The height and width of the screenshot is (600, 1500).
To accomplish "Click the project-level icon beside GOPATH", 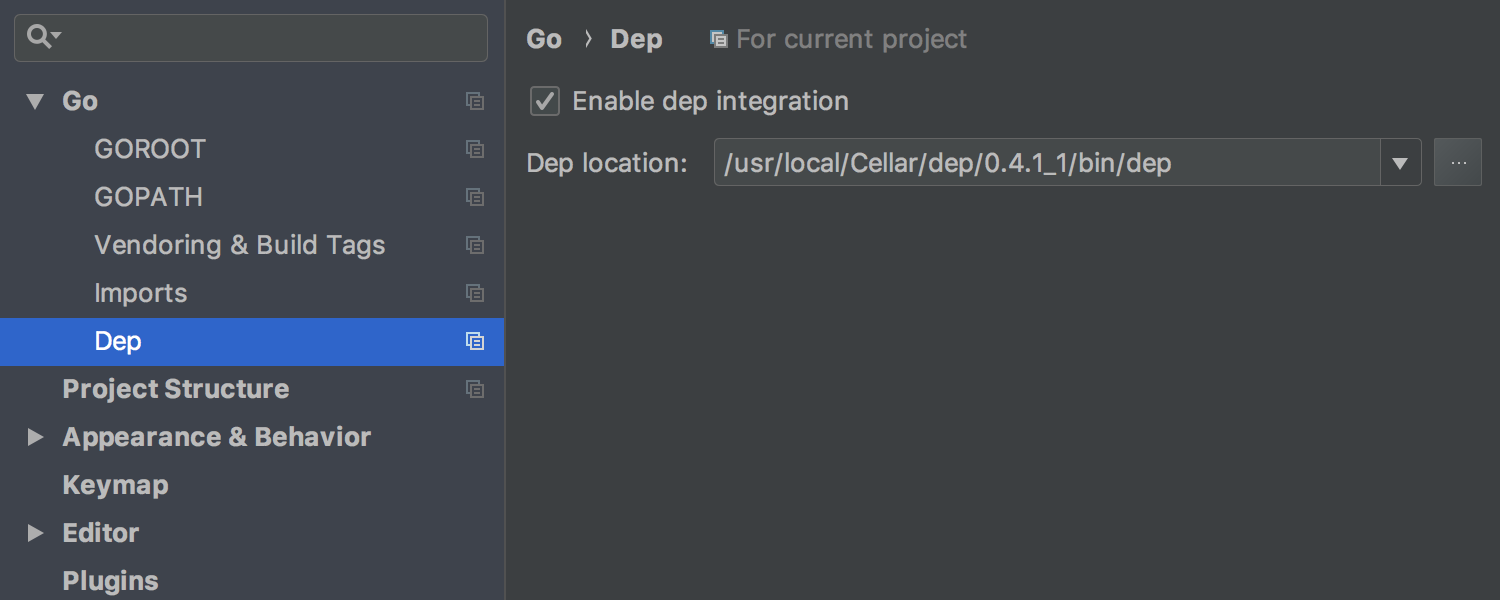I will tap(475, 197).
